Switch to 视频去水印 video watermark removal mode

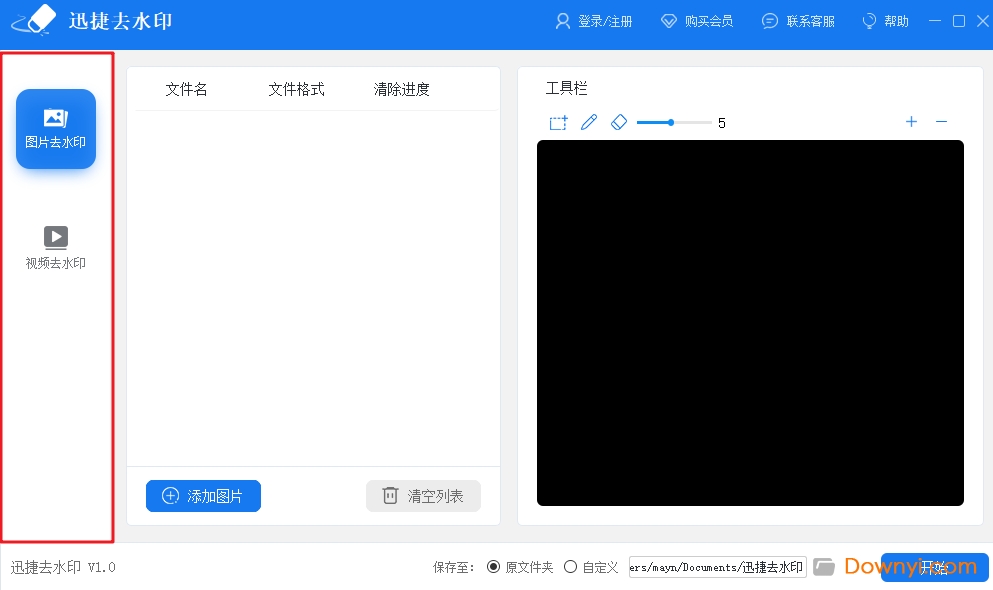tap(55, 244)
